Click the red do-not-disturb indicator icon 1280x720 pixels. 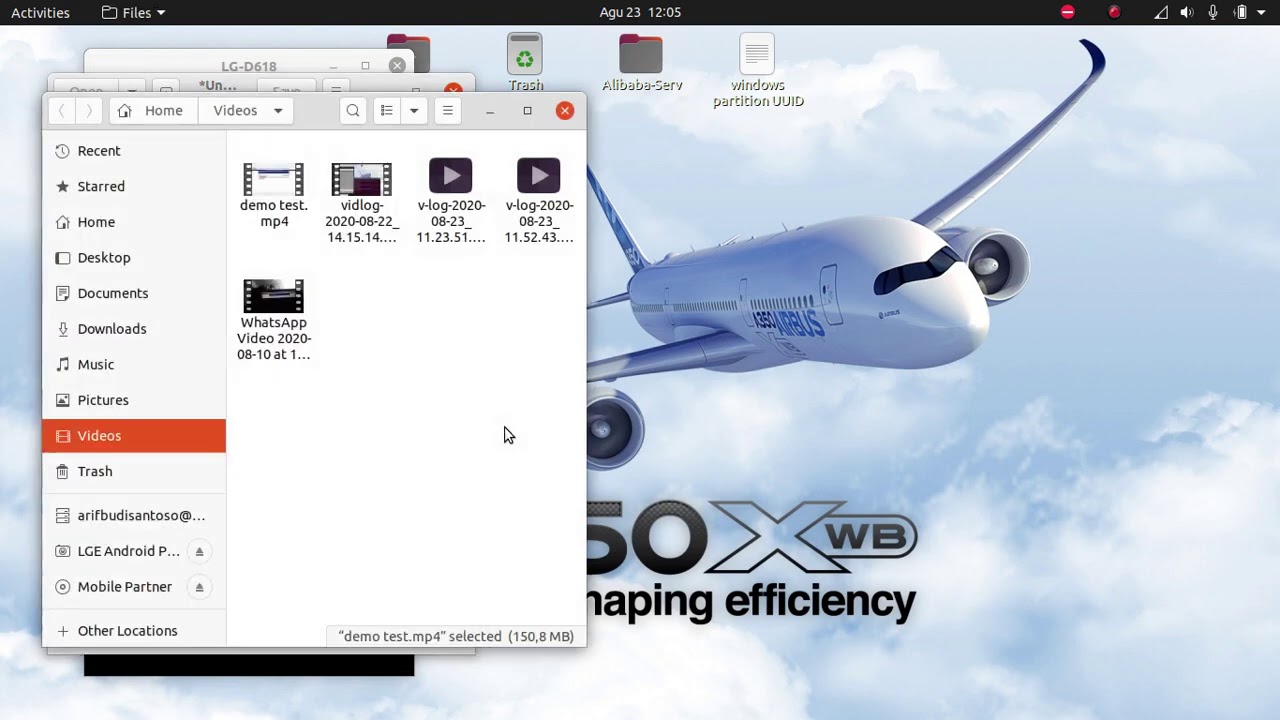coord(1068,12)
